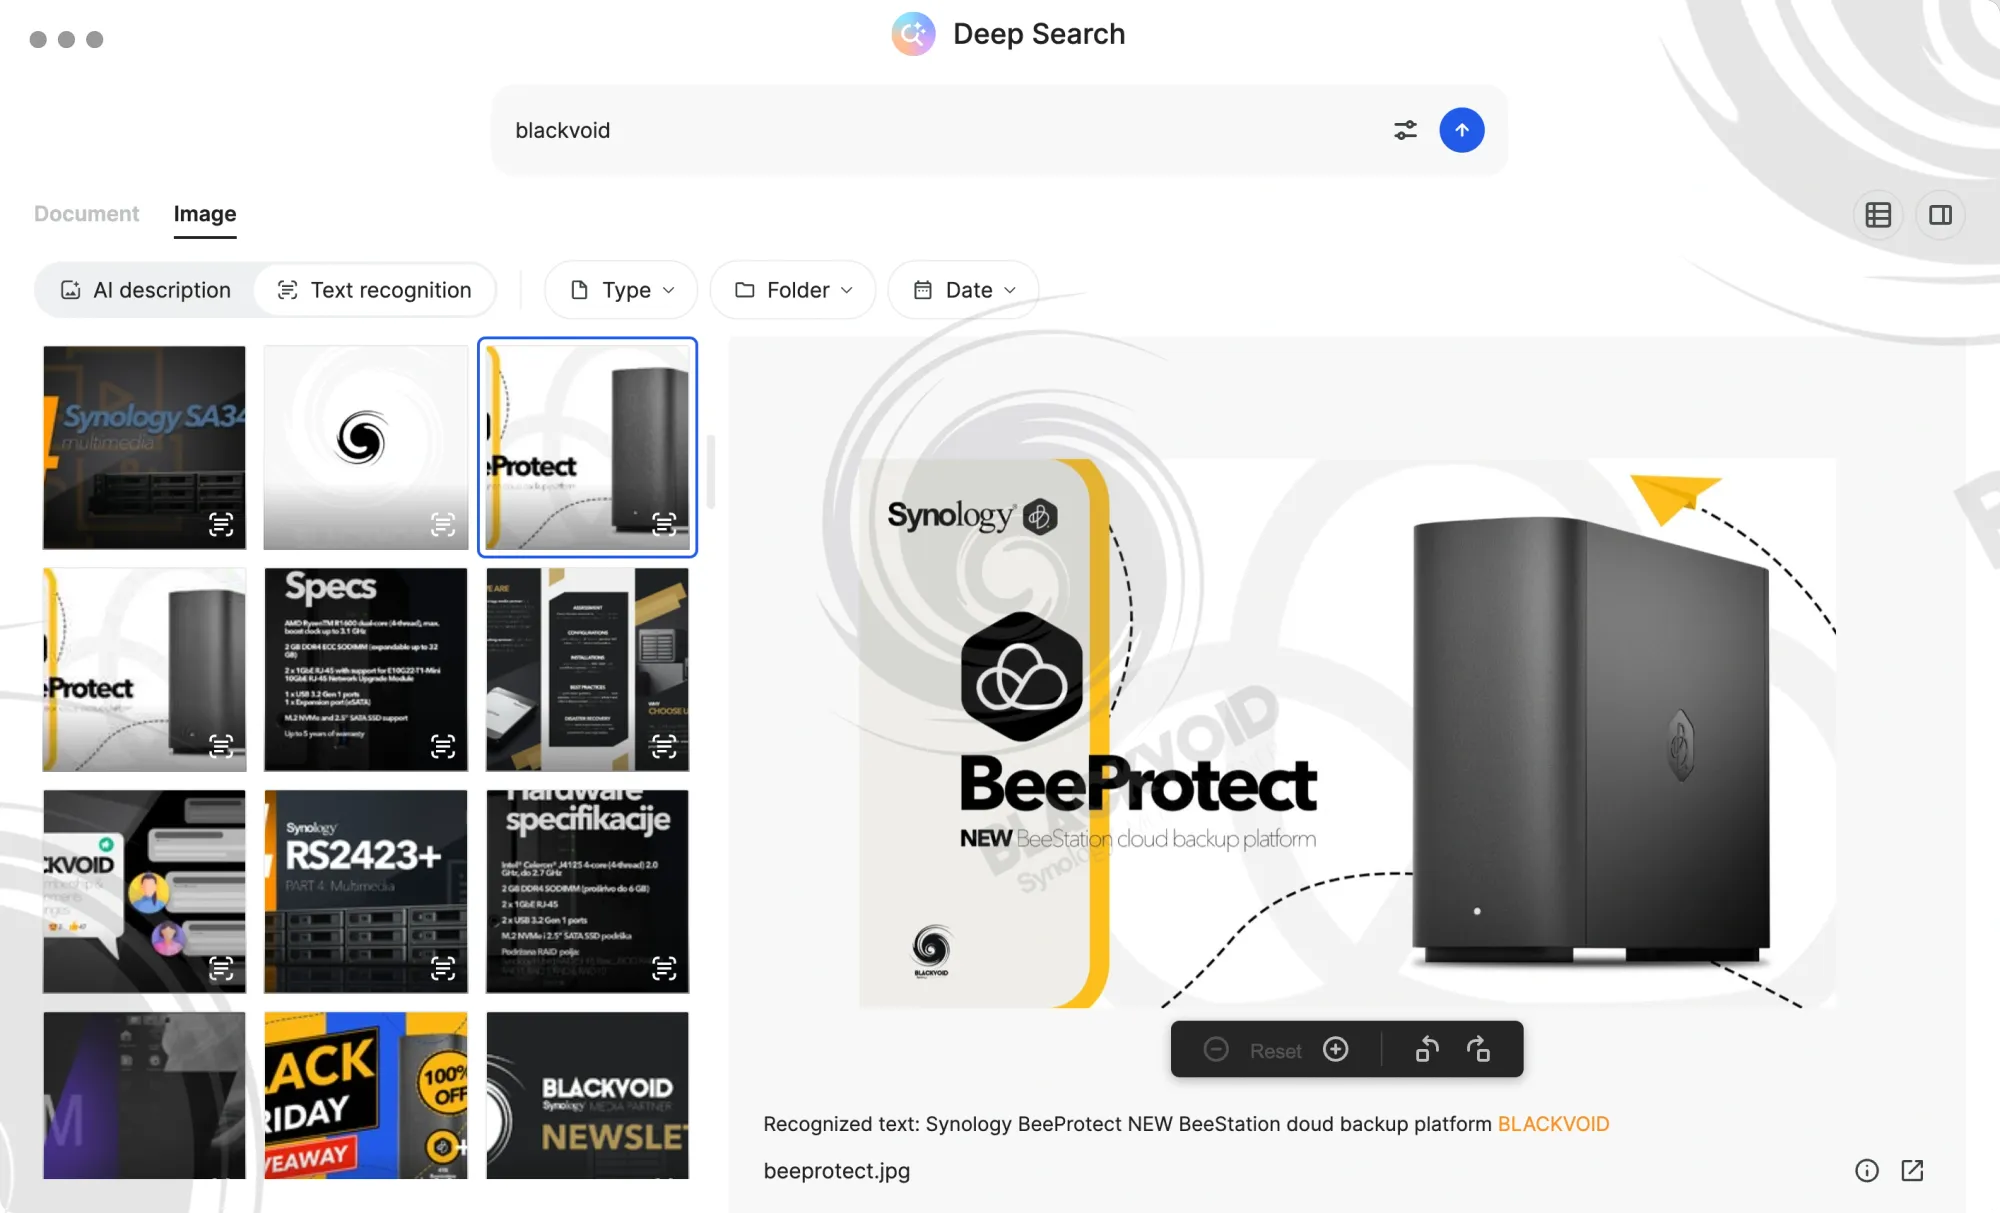Submit search with blue arrow button
The height and width of the screenshot is (1213, 2000).
[1461, 130]
